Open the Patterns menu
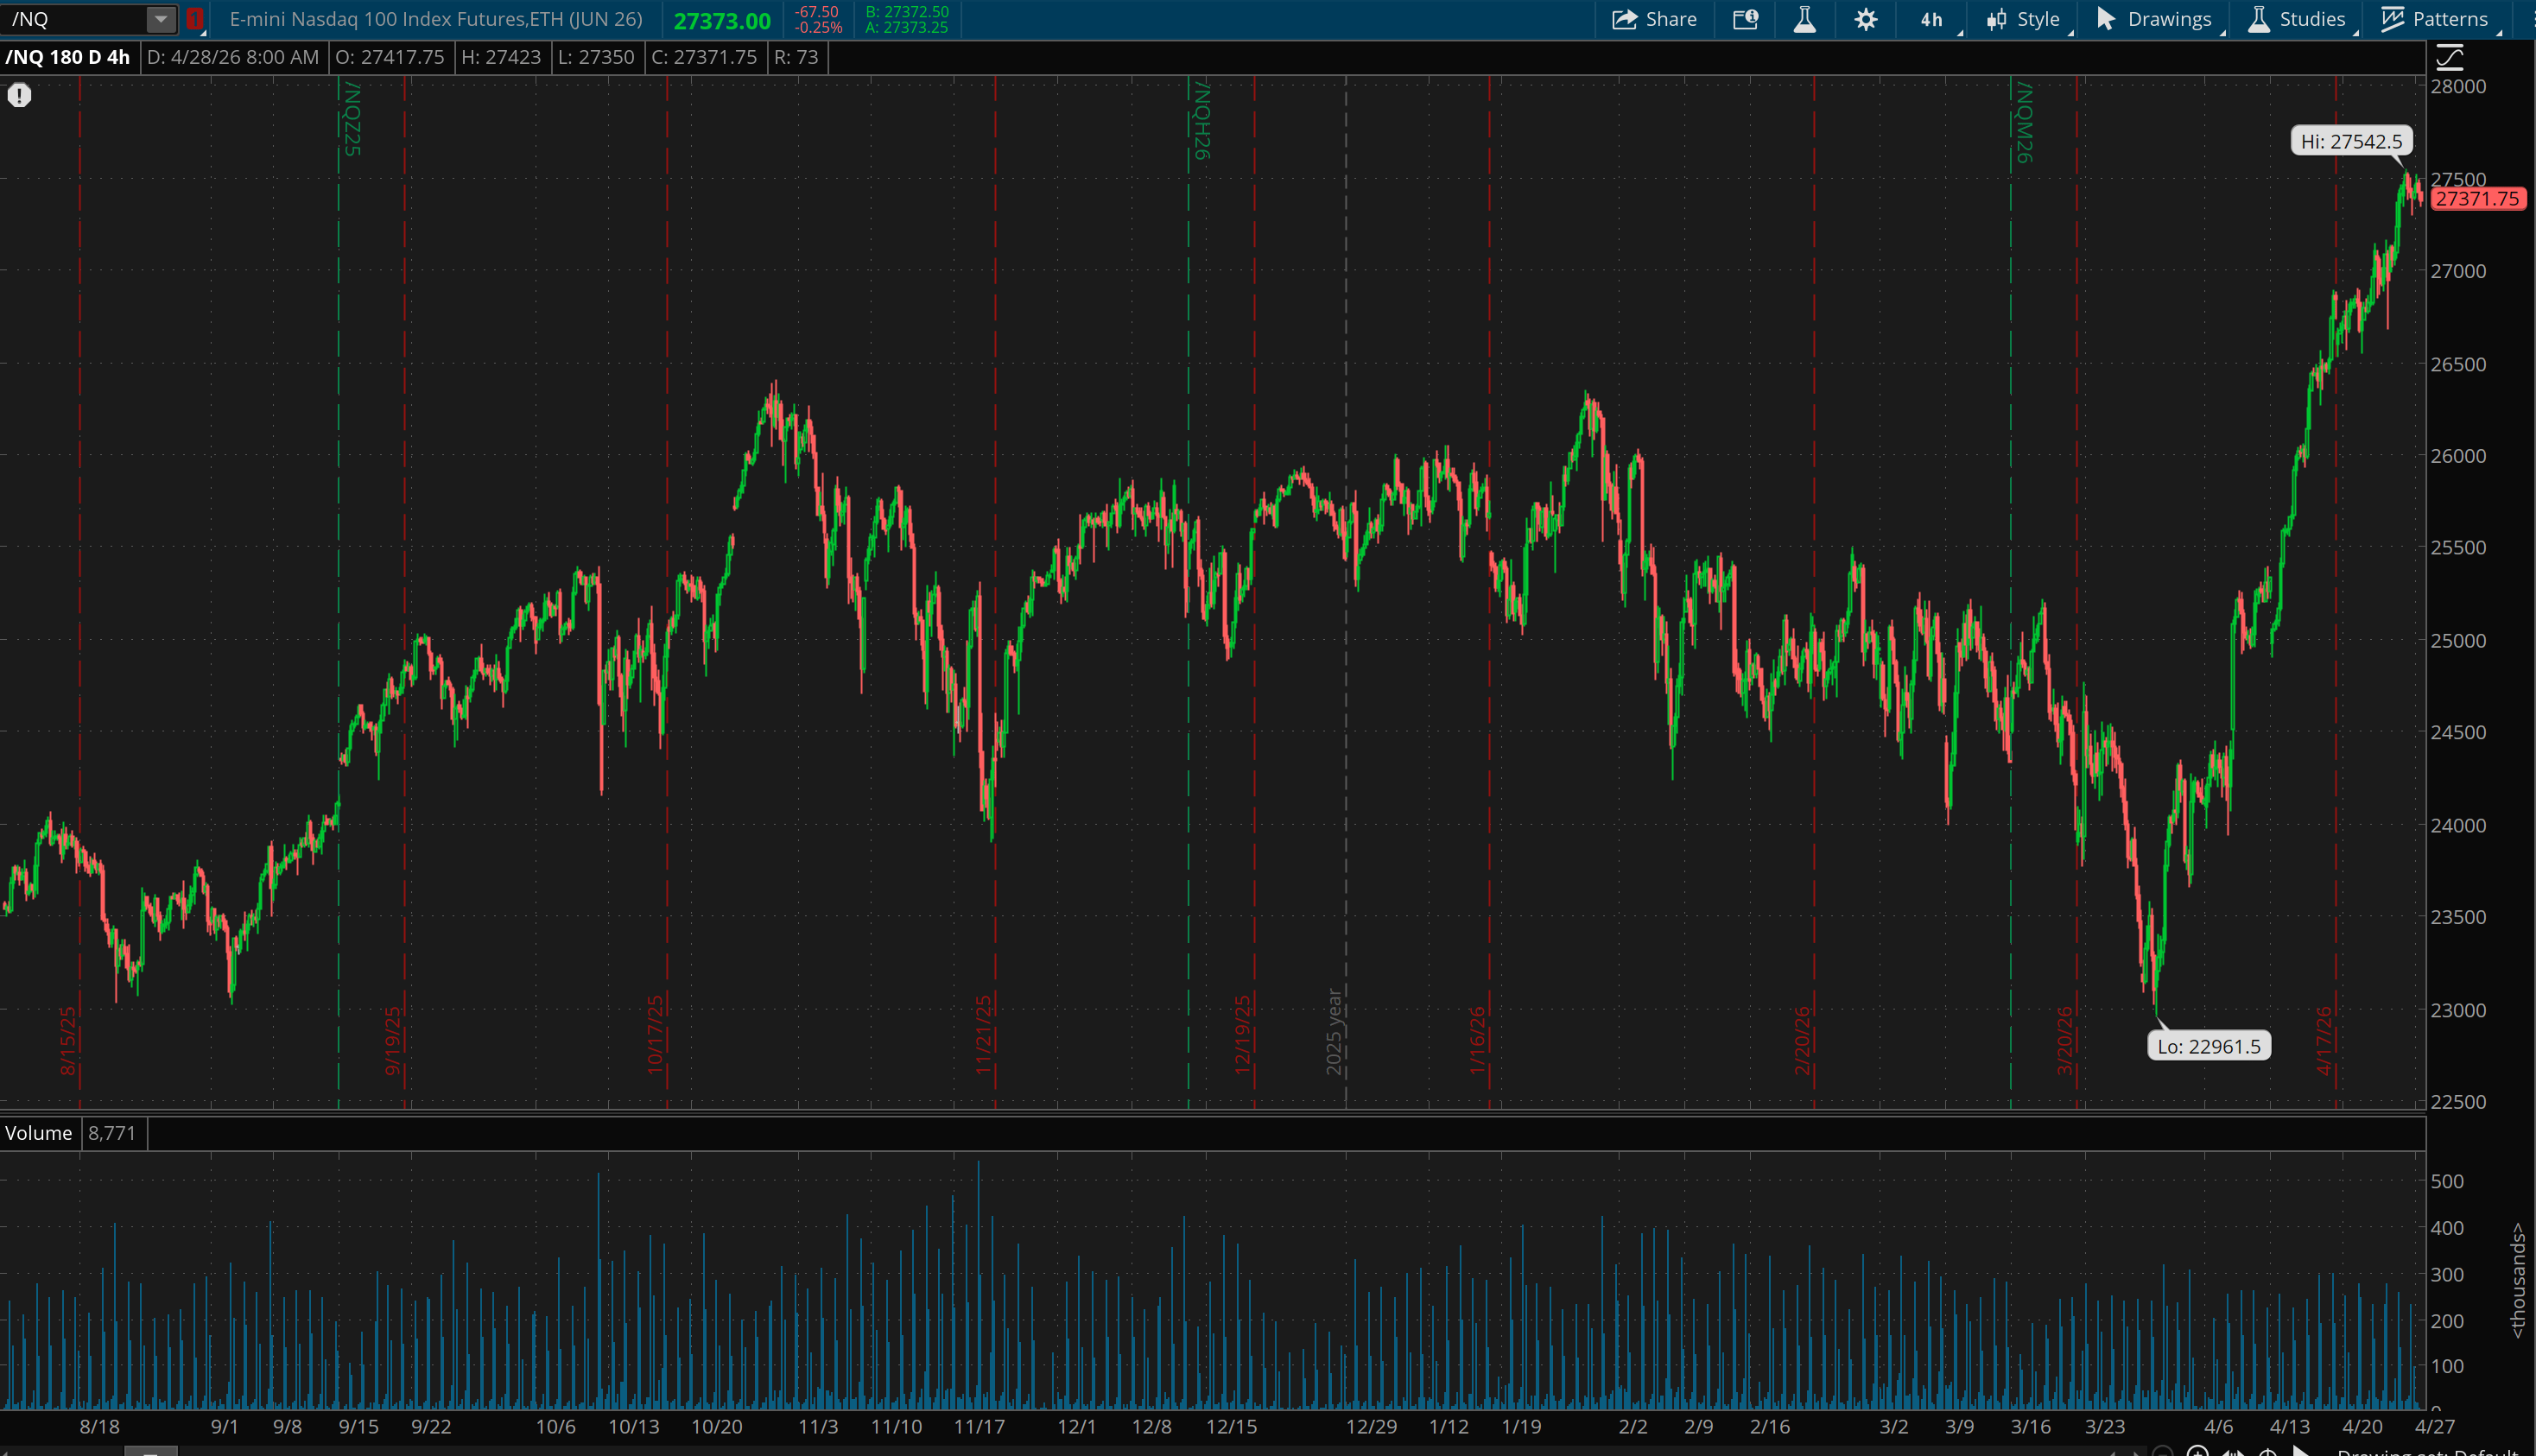 point(2434,19)
